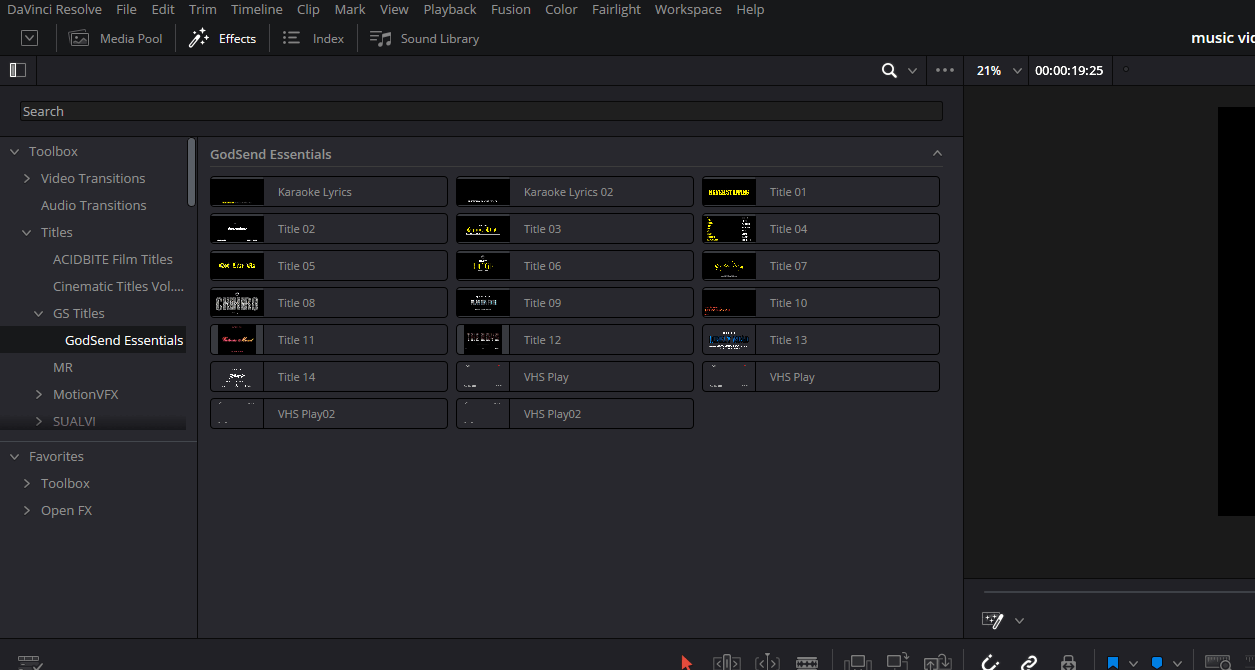Screen dimensions: 1255x670
Task: Toggle timeline Snapping magnet icon
Action: pos(990,662)
